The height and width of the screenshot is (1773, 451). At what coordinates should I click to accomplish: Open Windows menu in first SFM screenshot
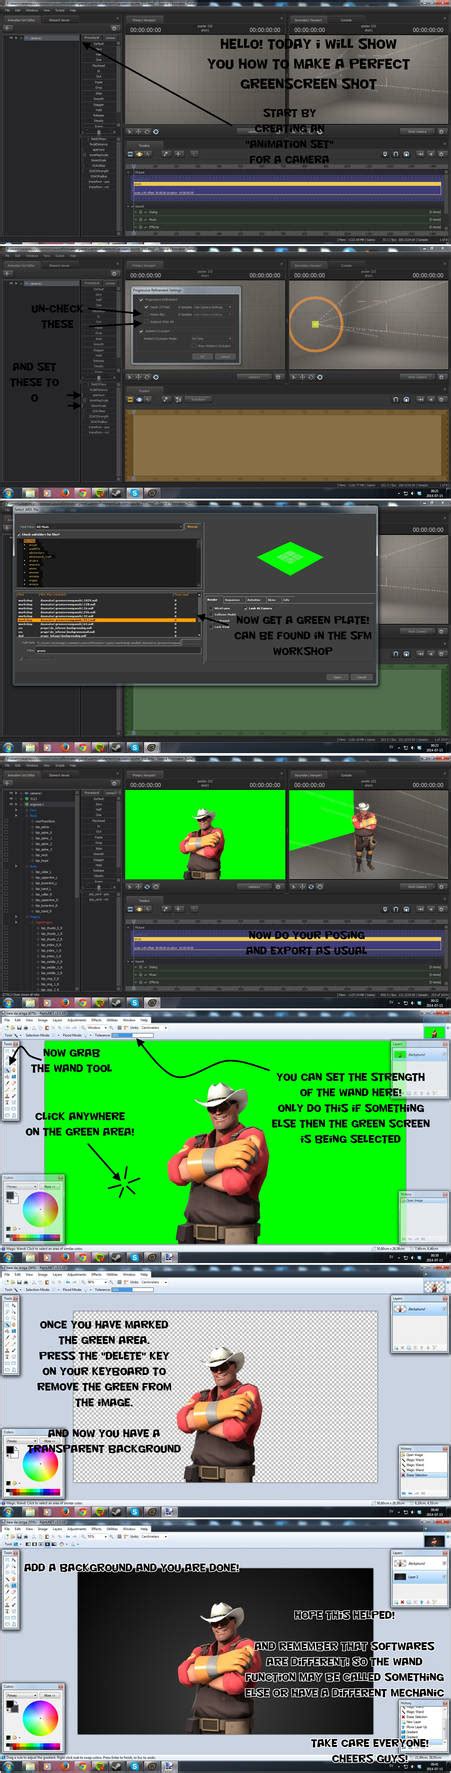(33, 10)
